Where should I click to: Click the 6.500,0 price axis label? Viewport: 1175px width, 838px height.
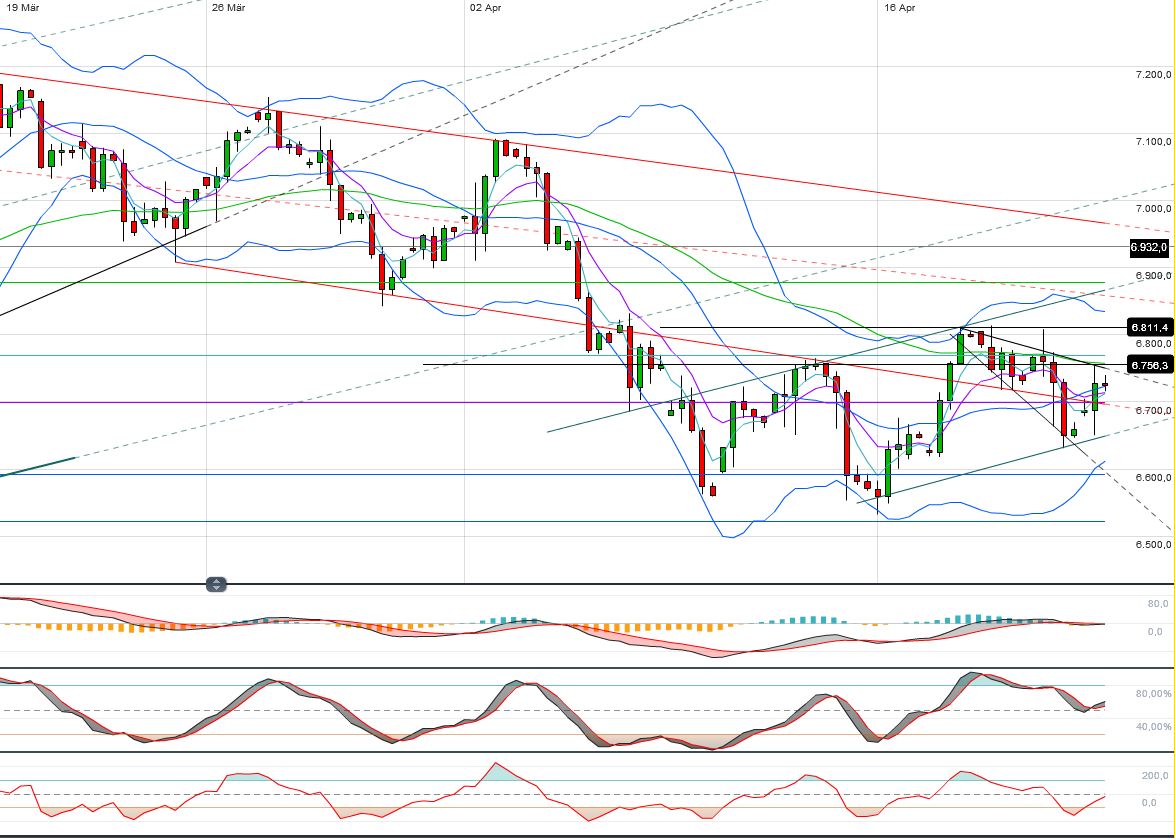click(1153, 545)
